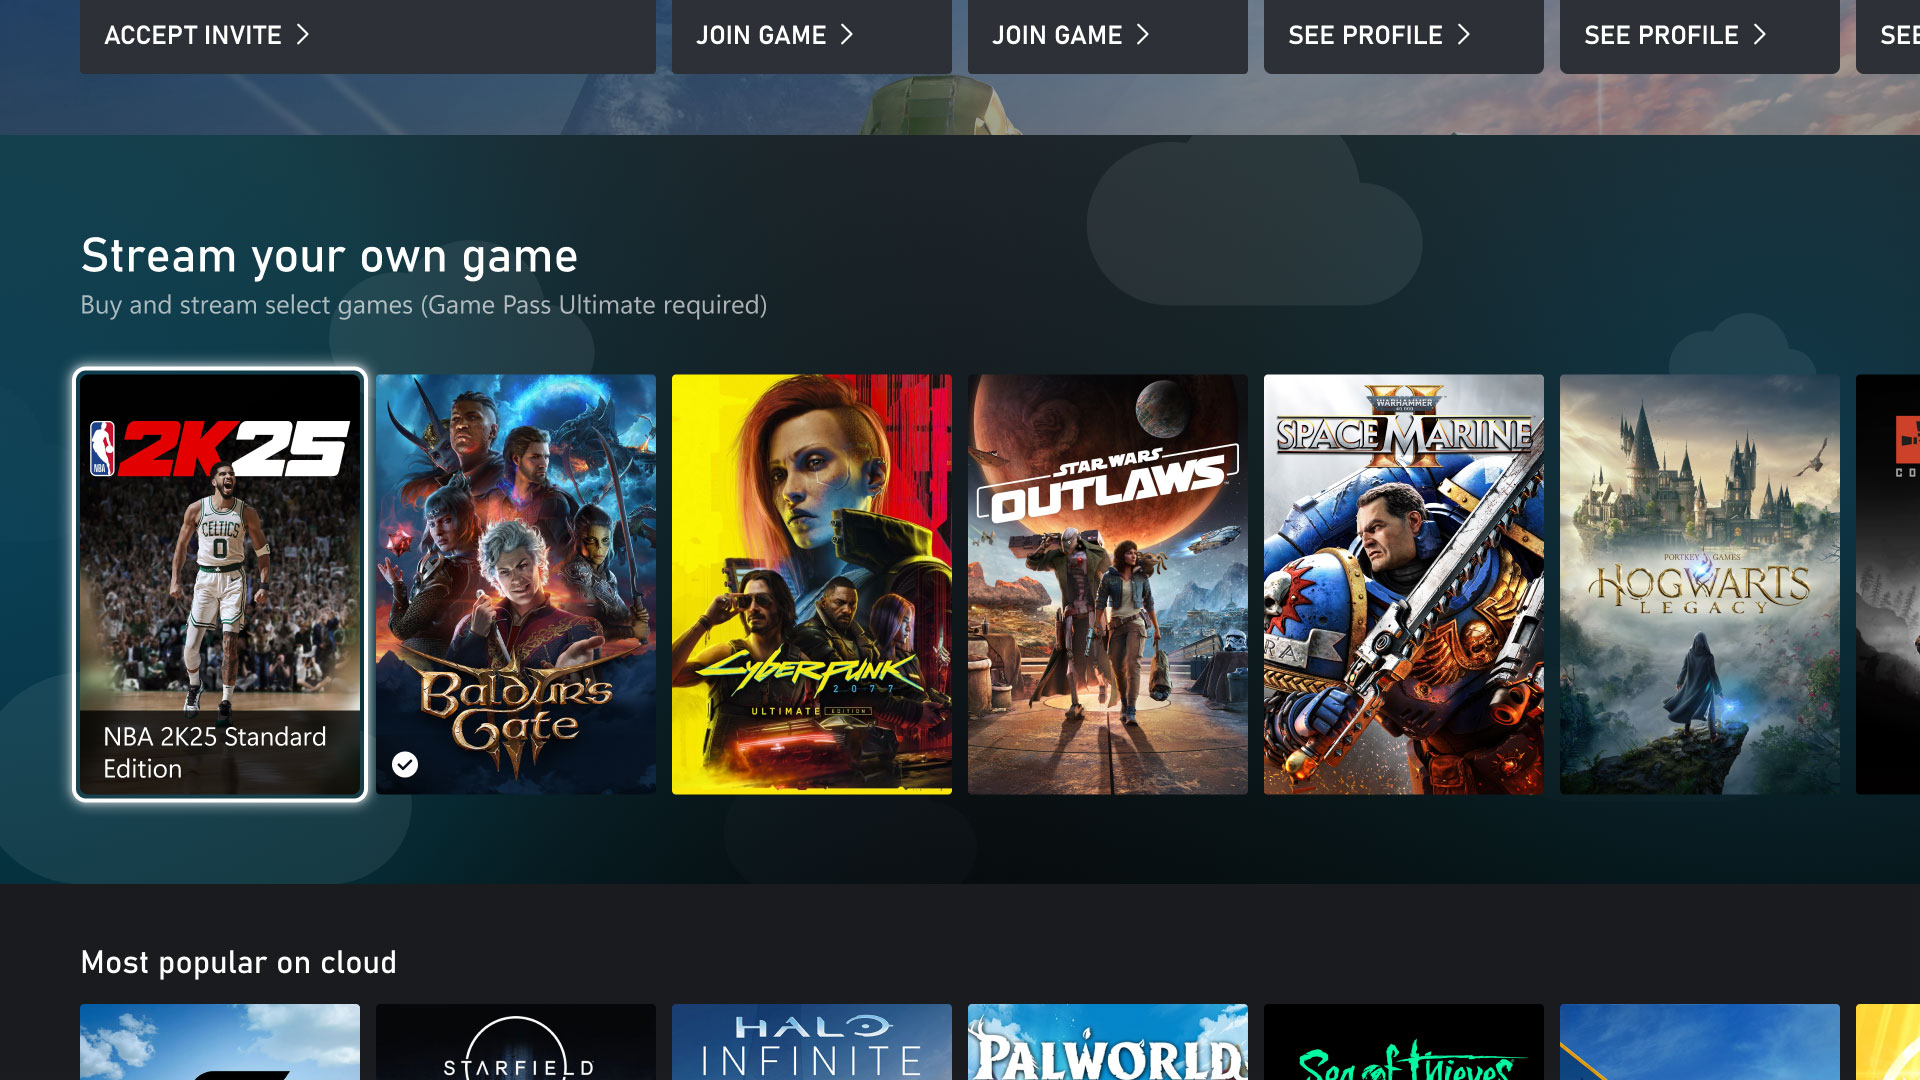The height and width of the screenshot is (1080, 1920).
Task: Toggle checkmark on Baldur's Gate 3
Action: 405,765
